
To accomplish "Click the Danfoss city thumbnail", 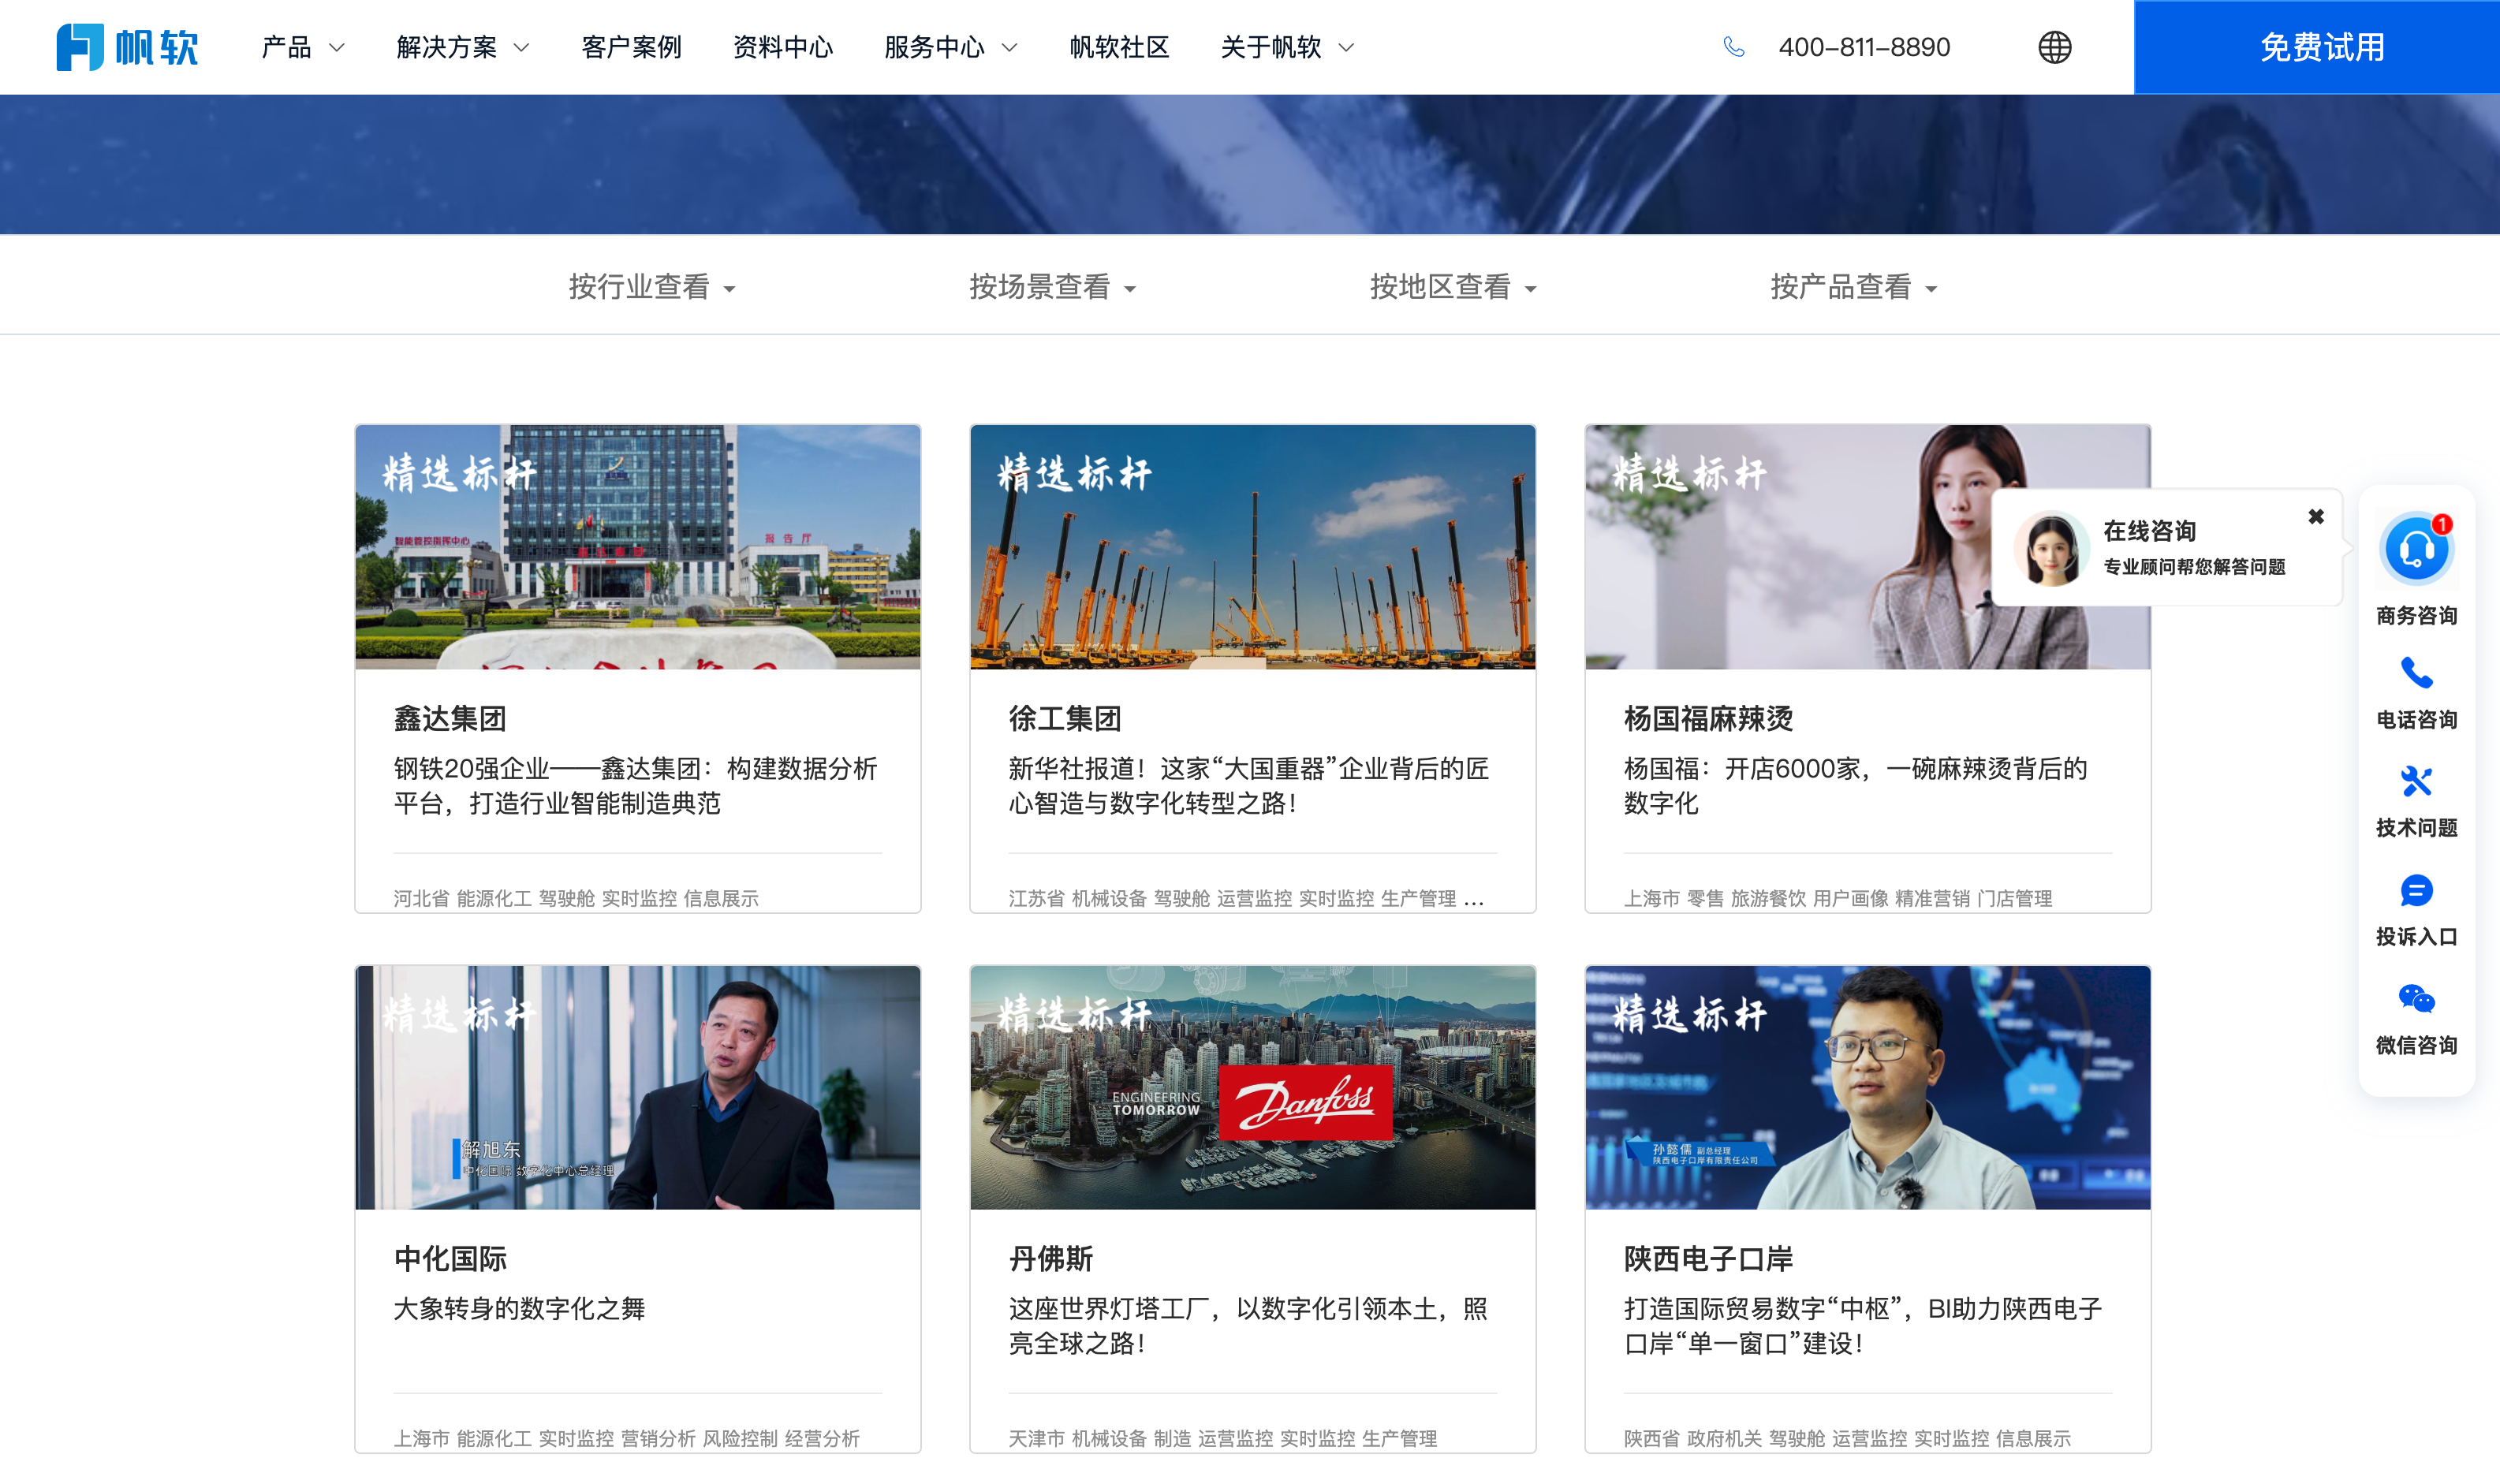I will [1252, 1087].
